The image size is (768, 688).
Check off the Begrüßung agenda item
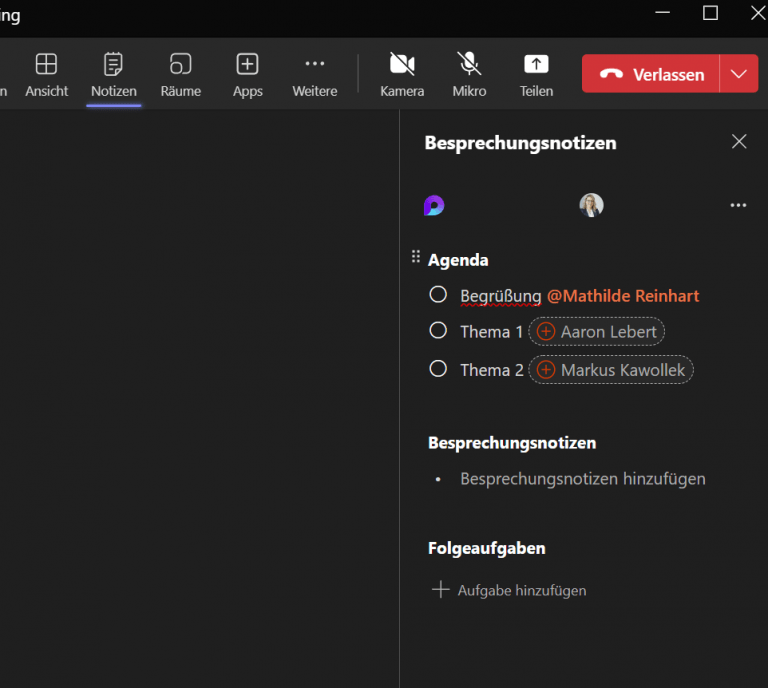pyautogui.click(x=438, y=295)
